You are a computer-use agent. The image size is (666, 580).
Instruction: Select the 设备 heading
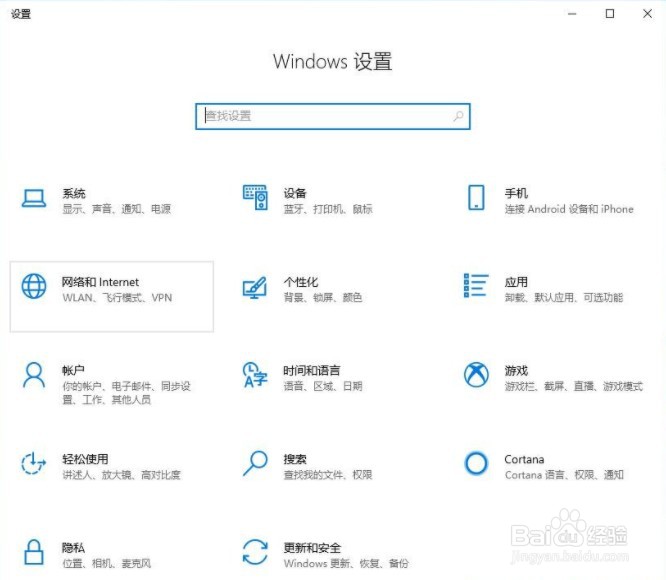click(295, 194)
